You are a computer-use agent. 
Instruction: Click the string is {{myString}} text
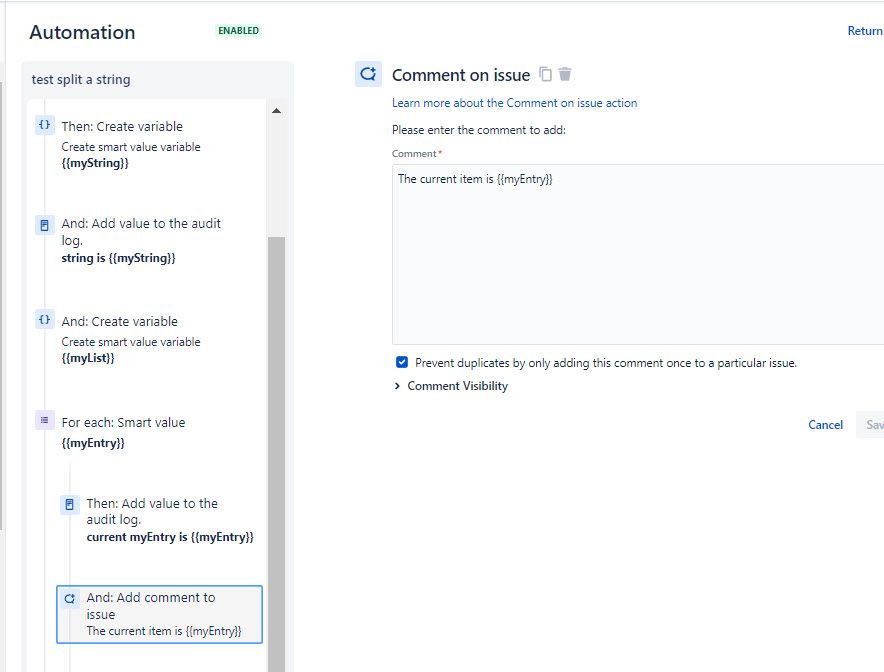118,258
